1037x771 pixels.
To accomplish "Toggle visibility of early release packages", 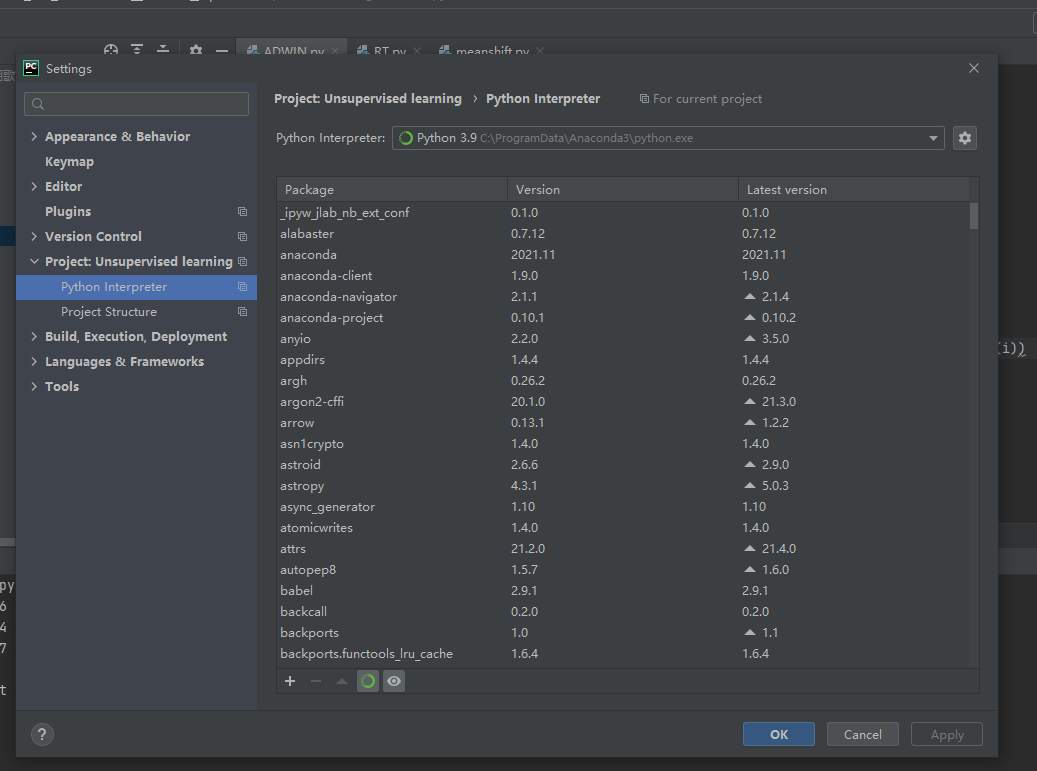I will tap(393, 681).
